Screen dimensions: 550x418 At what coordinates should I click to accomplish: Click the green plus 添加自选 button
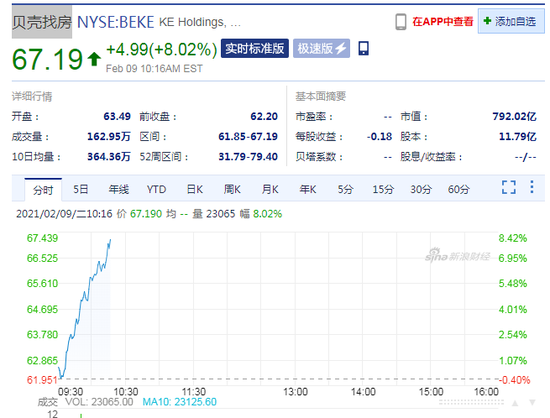[x=511, y=21]
